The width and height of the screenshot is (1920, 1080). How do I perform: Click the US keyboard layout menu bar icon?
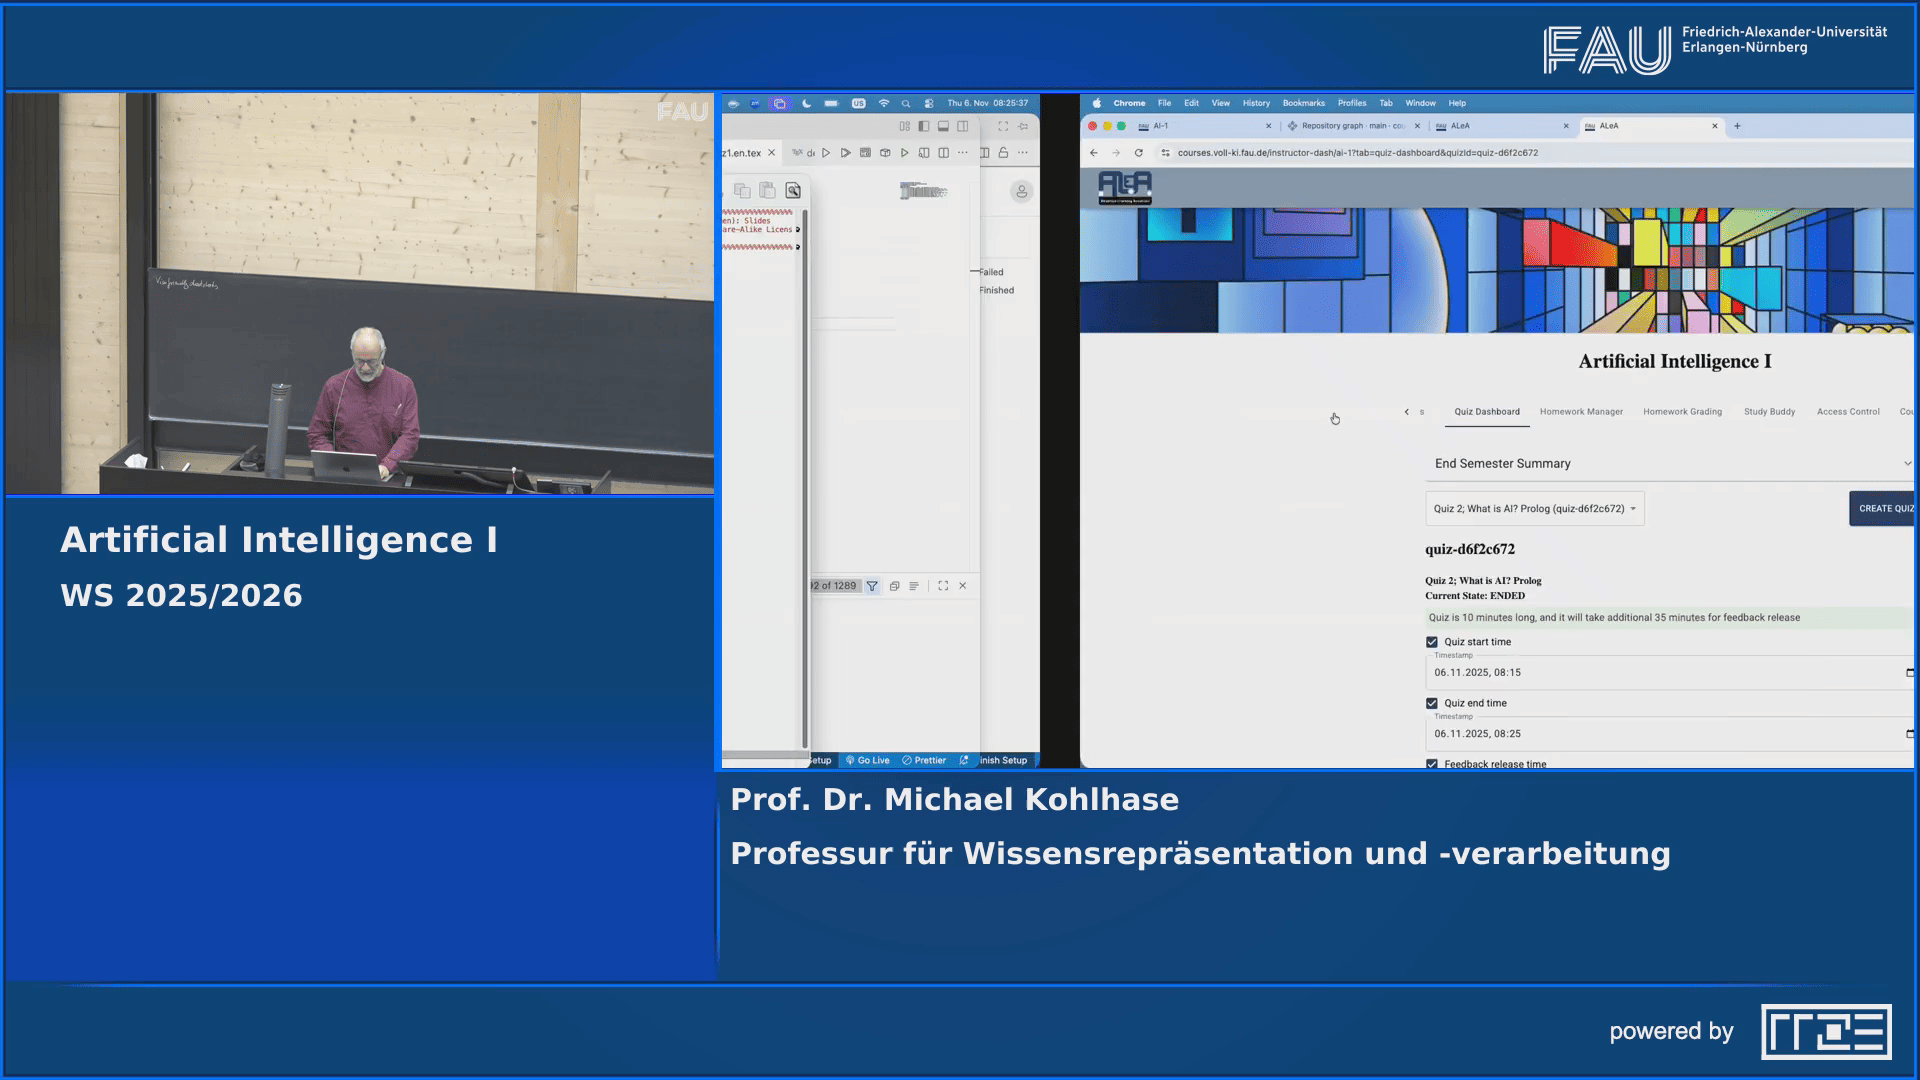click(x=859, y=103)
